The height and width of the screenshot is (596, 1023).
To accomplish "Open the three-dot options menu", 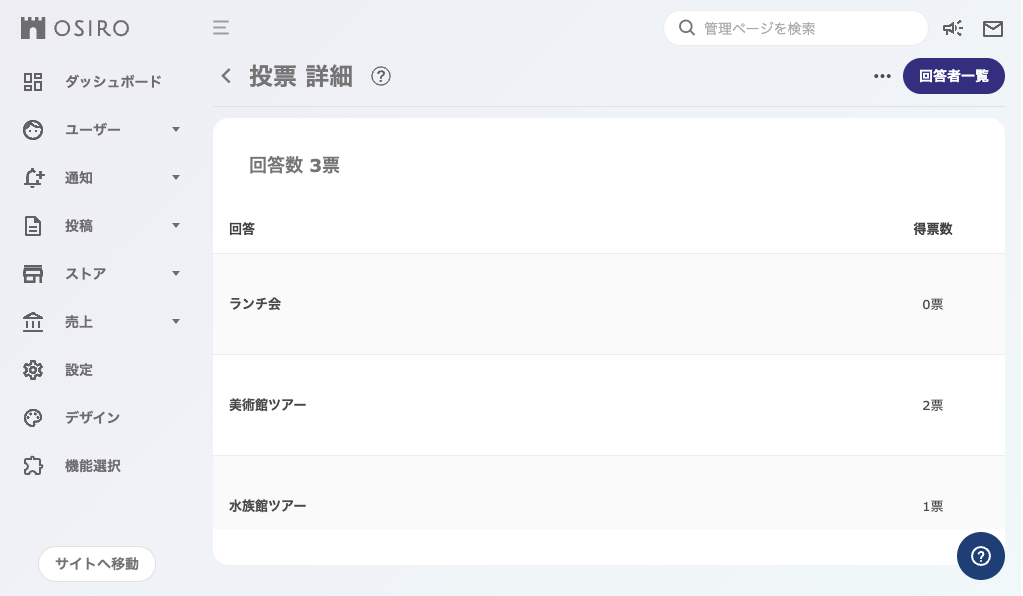I will click(882, 76).
